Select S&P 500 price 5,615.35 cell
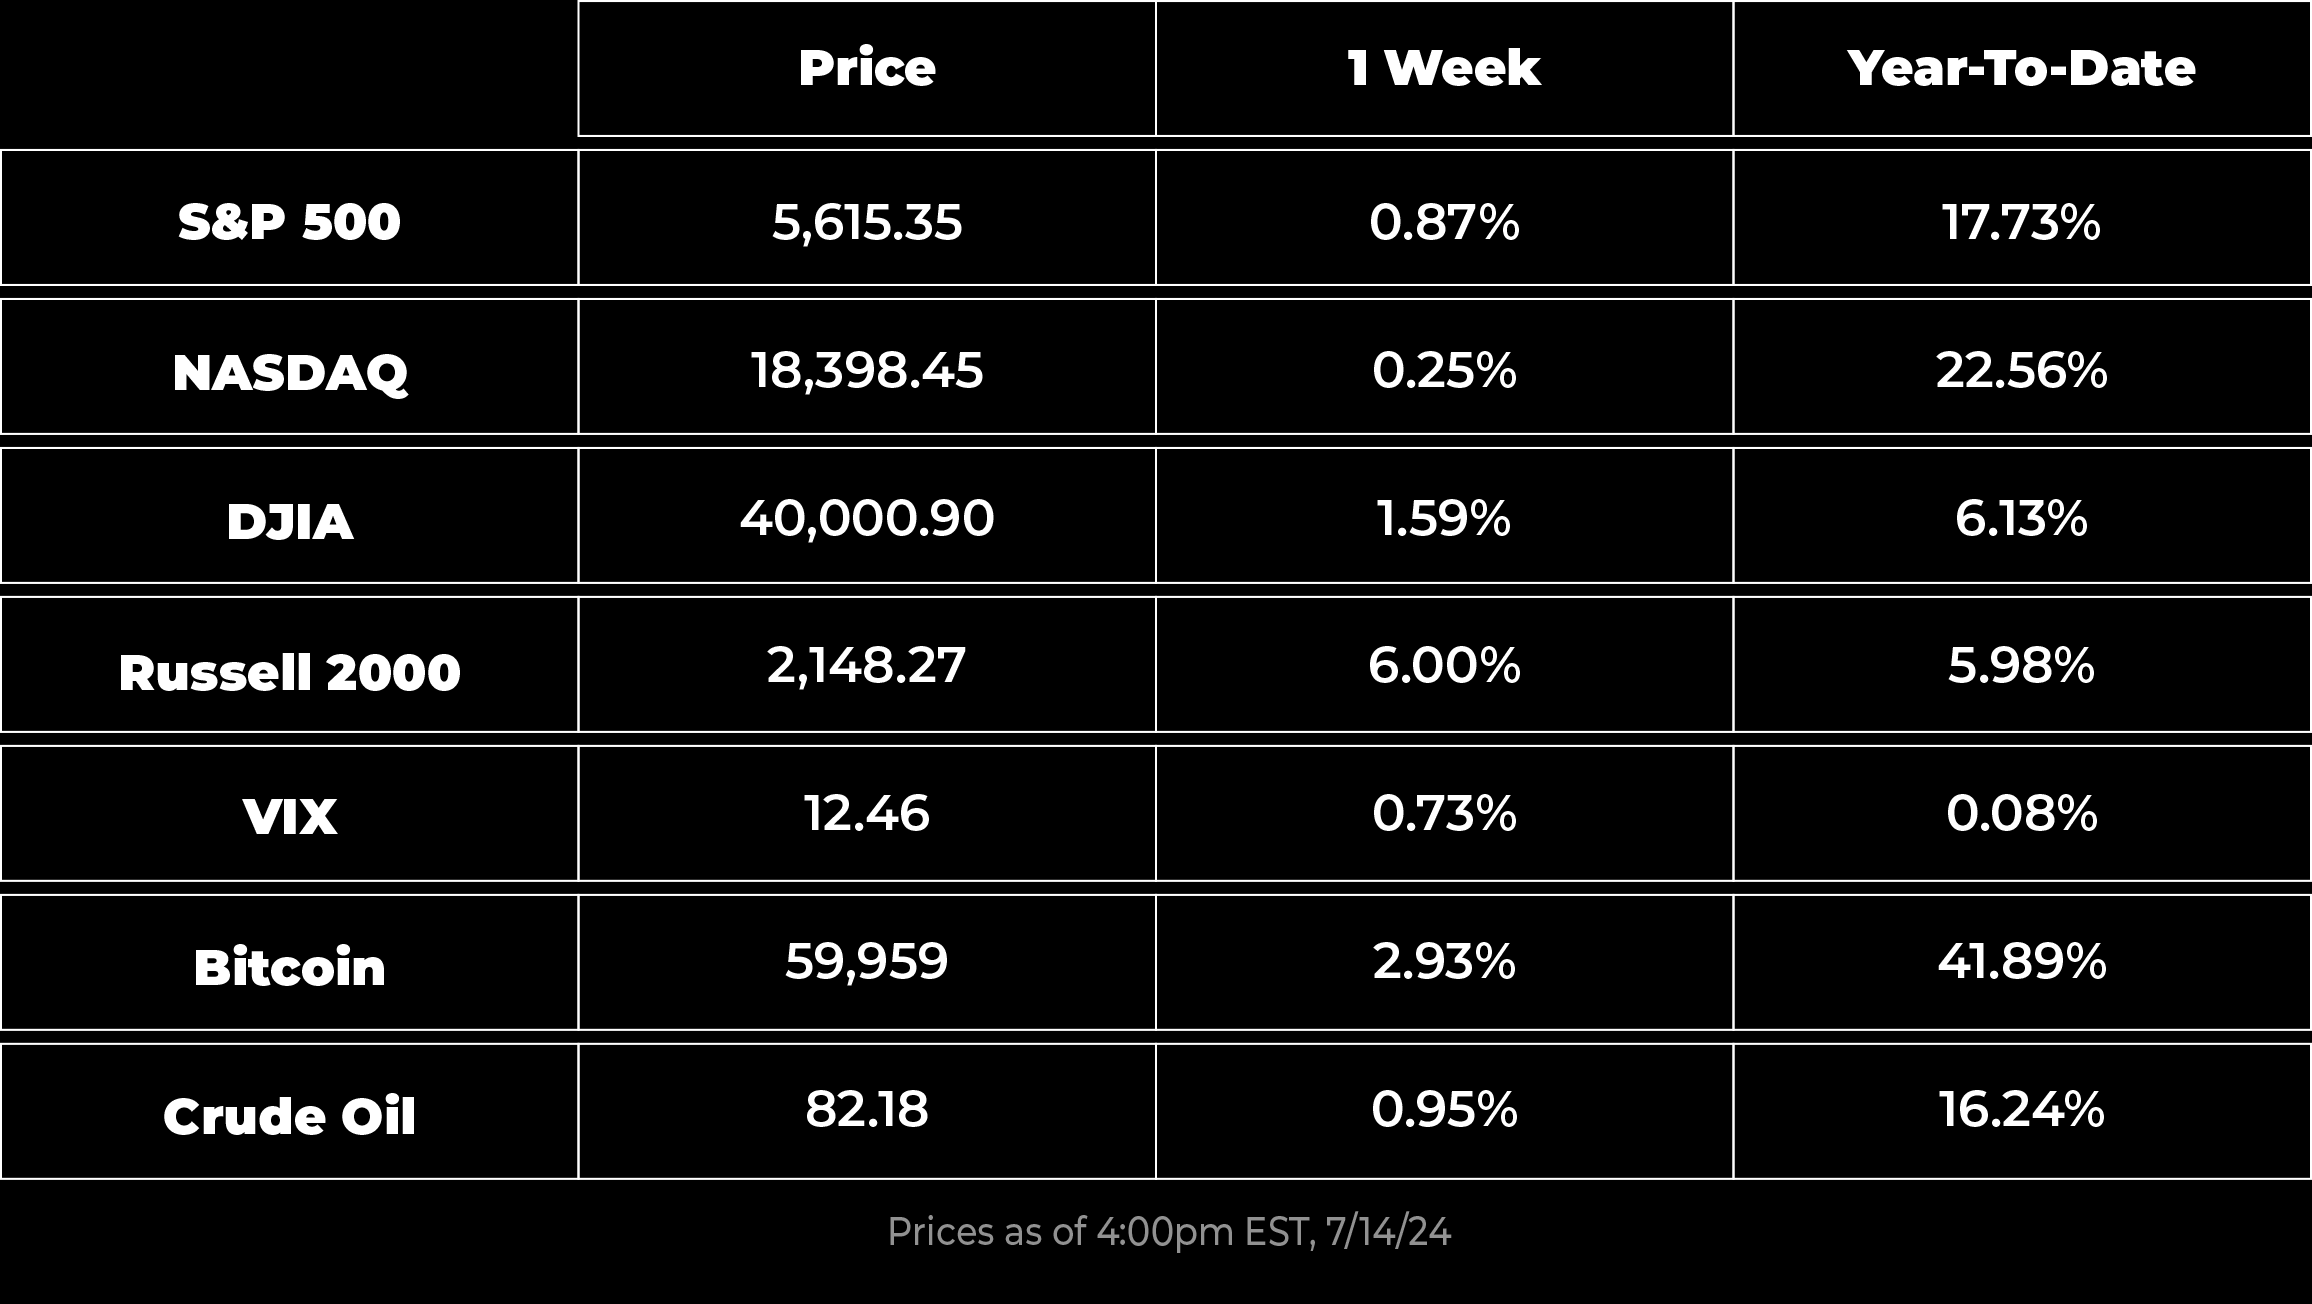 (867, 218)
